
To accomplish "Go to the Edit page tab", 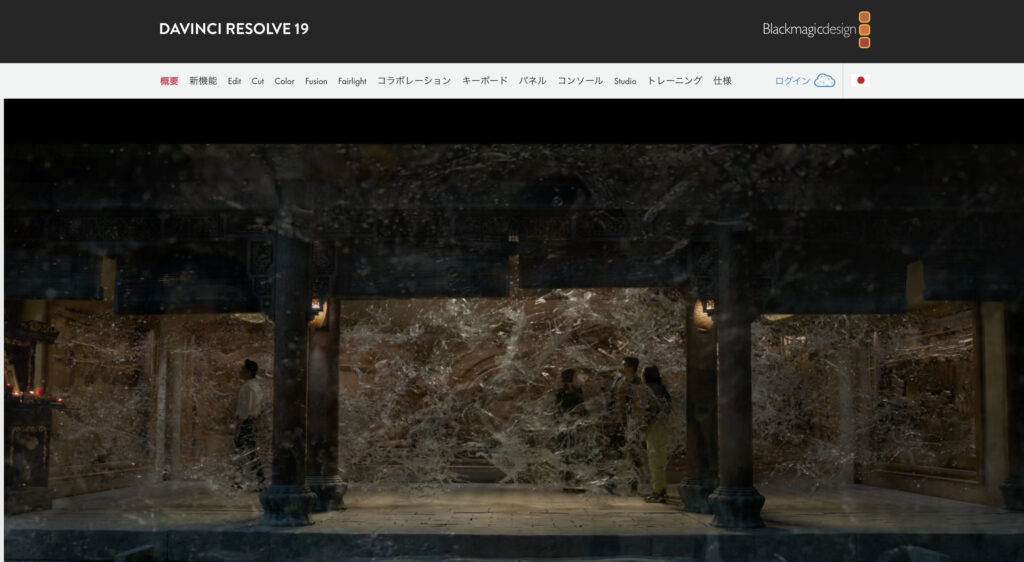I will tap(234, 81).
